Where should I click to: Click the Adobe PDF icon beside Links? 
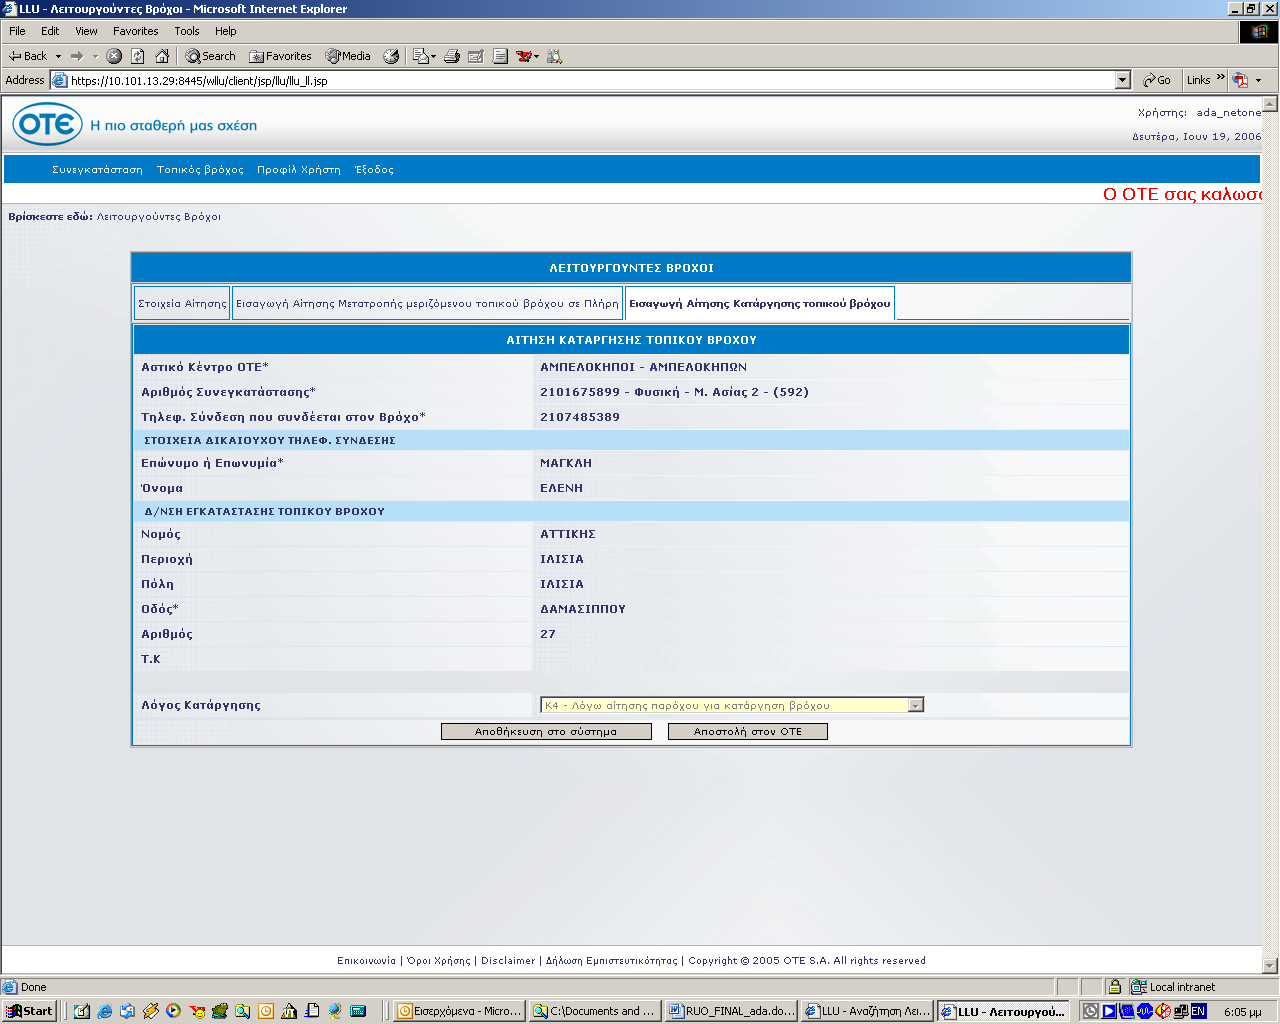pos(1240,80)
